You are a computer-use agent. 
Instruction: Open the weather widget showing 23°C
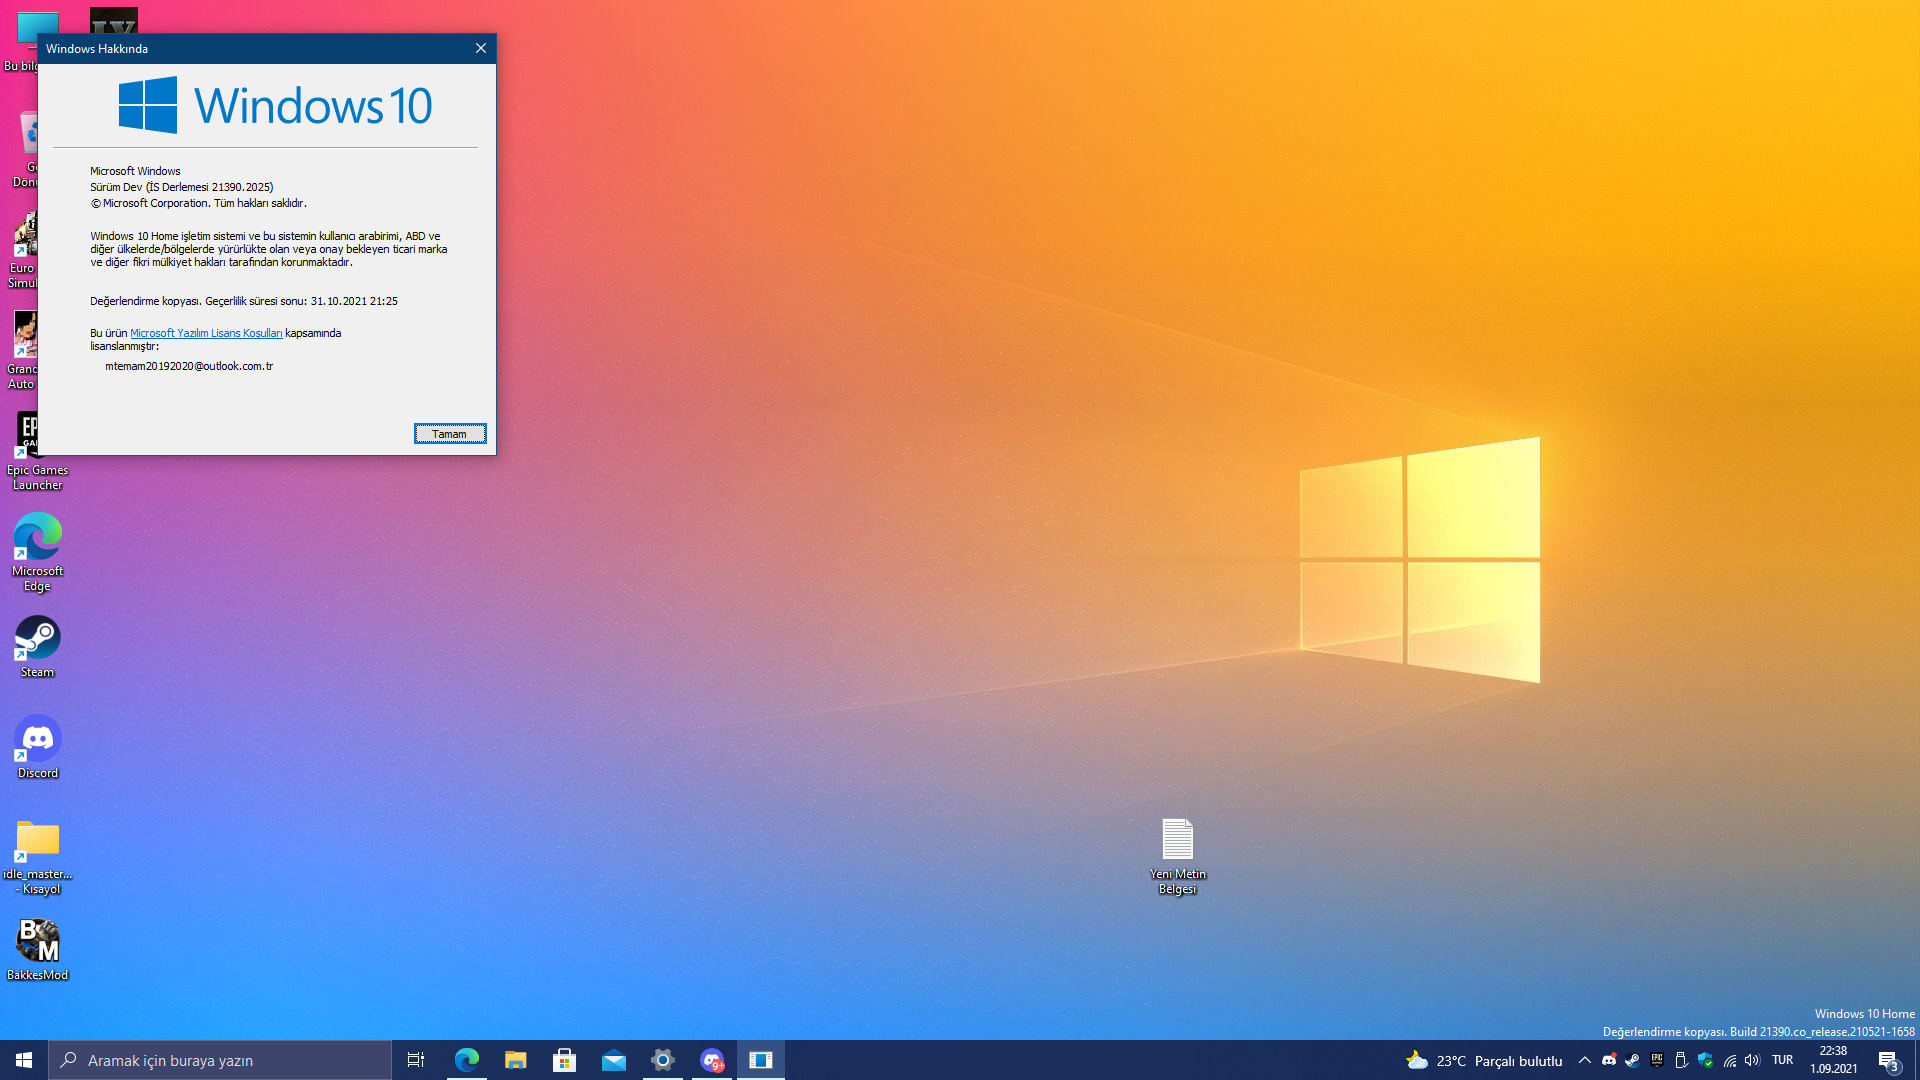click(x=1484, y=1060)
